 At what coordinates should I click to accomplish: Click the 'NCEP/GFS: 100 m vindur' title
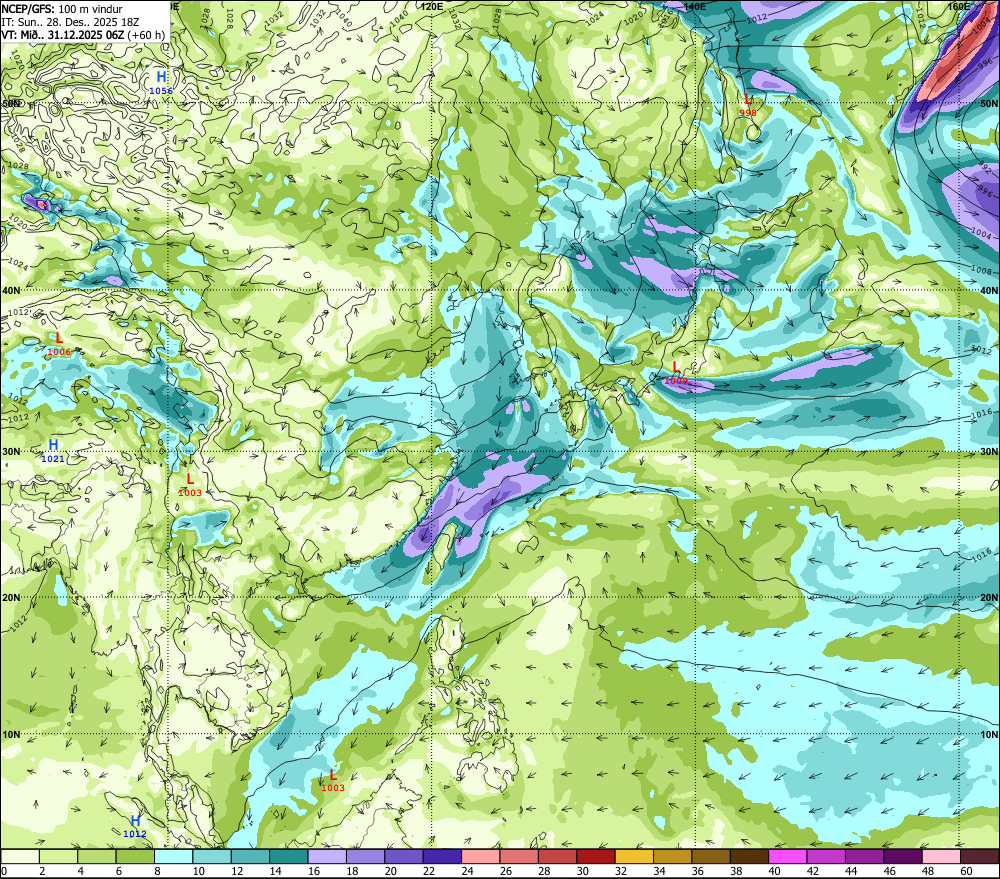tap(62, 9)
